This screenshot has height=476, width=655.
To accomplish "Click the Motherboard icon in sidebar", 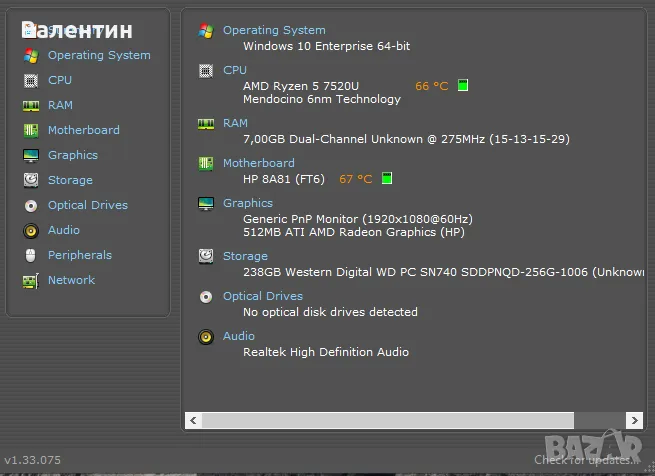I will click(30, 130).
